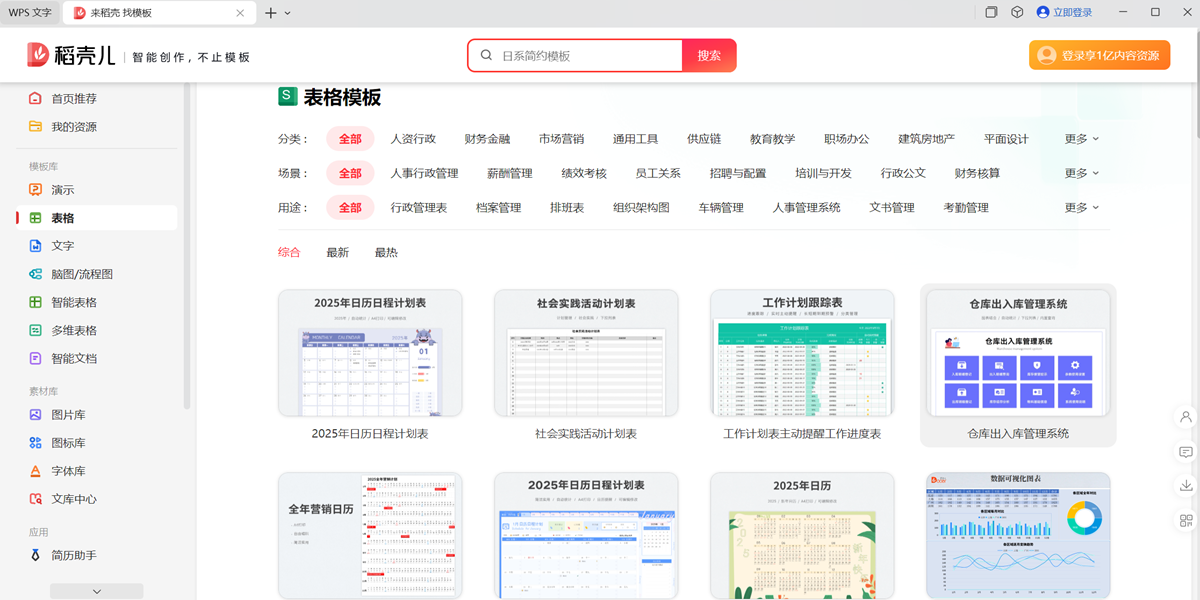This screenshot has height=600, width=1200.
Task: Expand 更多 in the 用途 row
Action: (x=1082, y=208)
